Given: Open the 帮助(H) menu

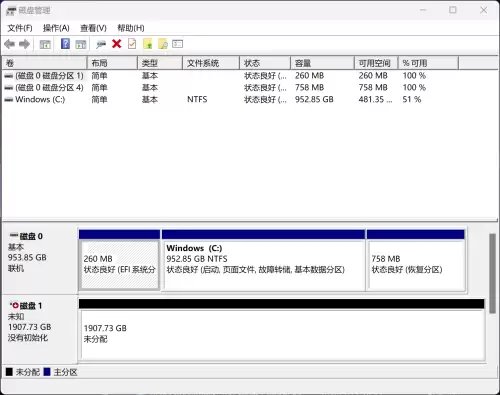Looking at the screenshot, I should point(131,28).
